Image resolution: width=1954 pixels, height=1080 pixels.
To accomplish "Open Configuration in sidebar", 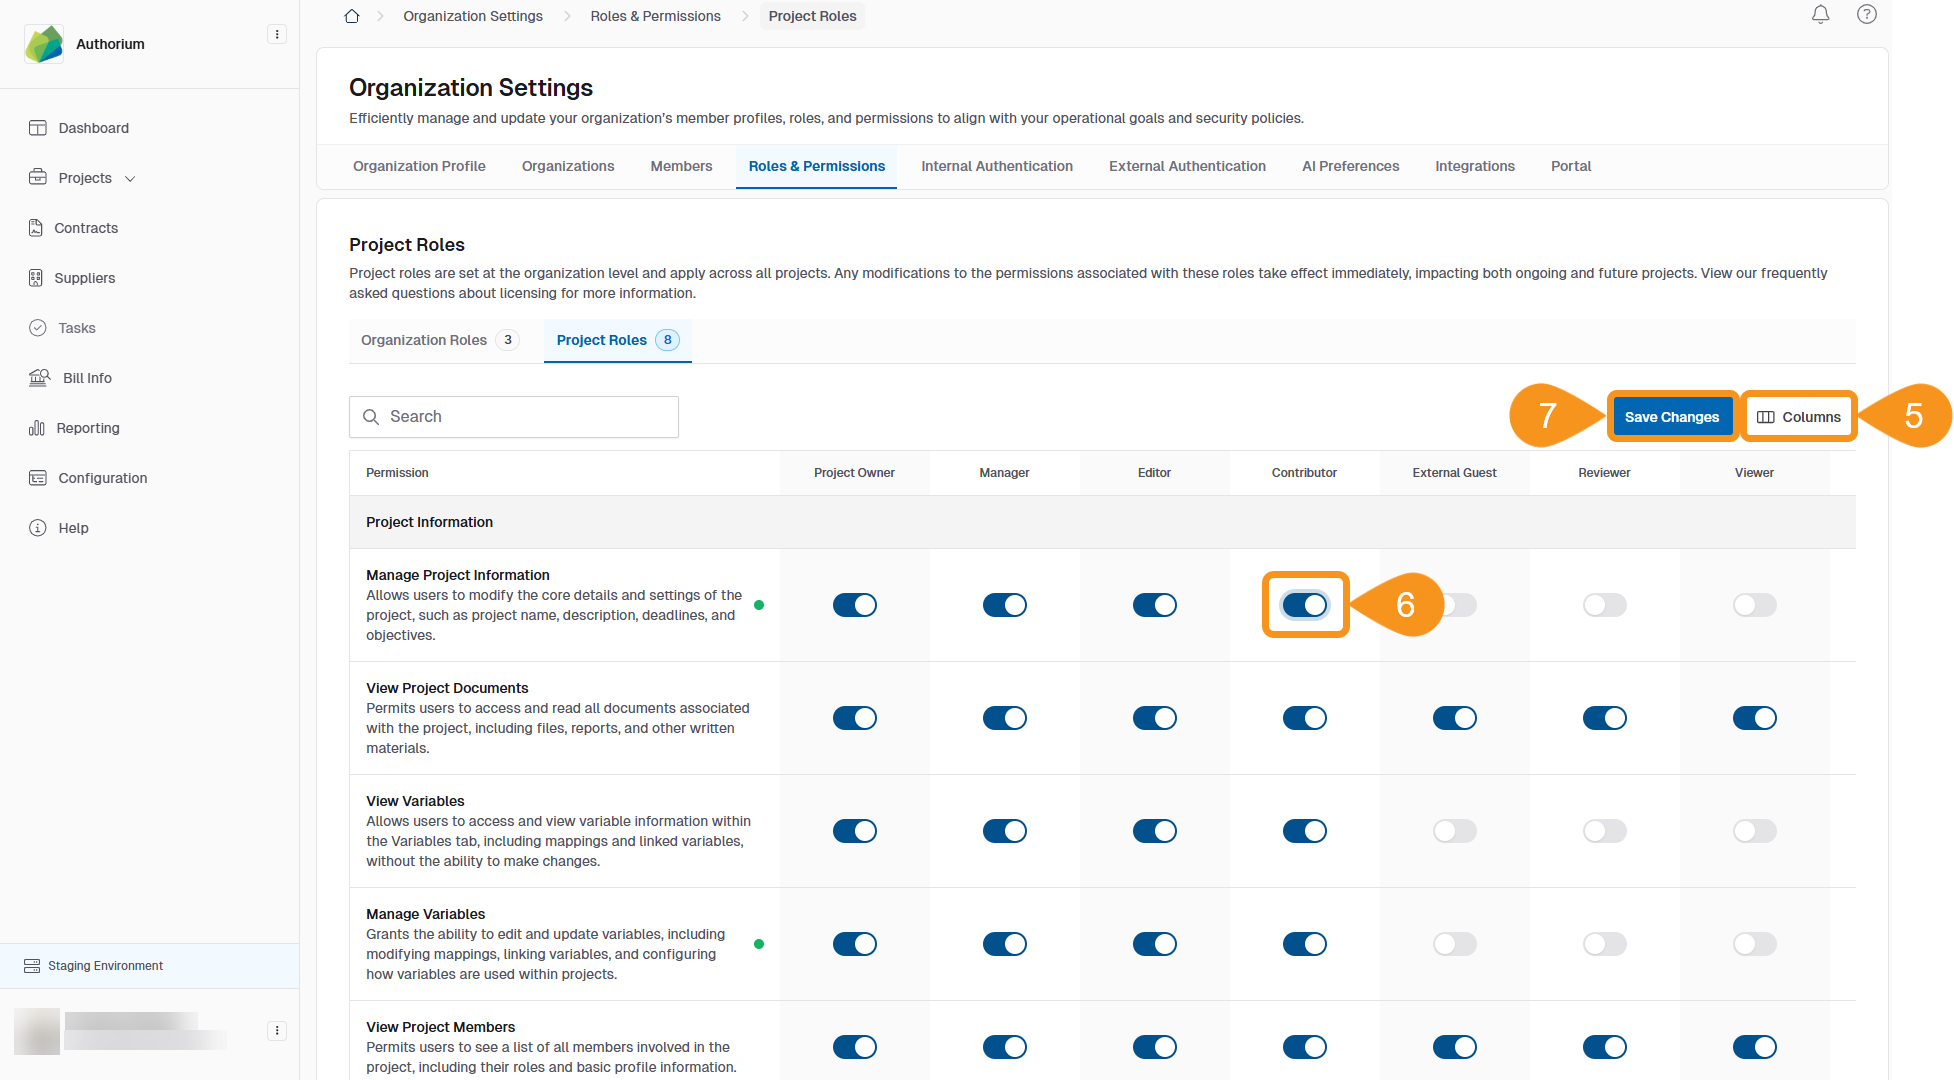I will tap(102, 478).
